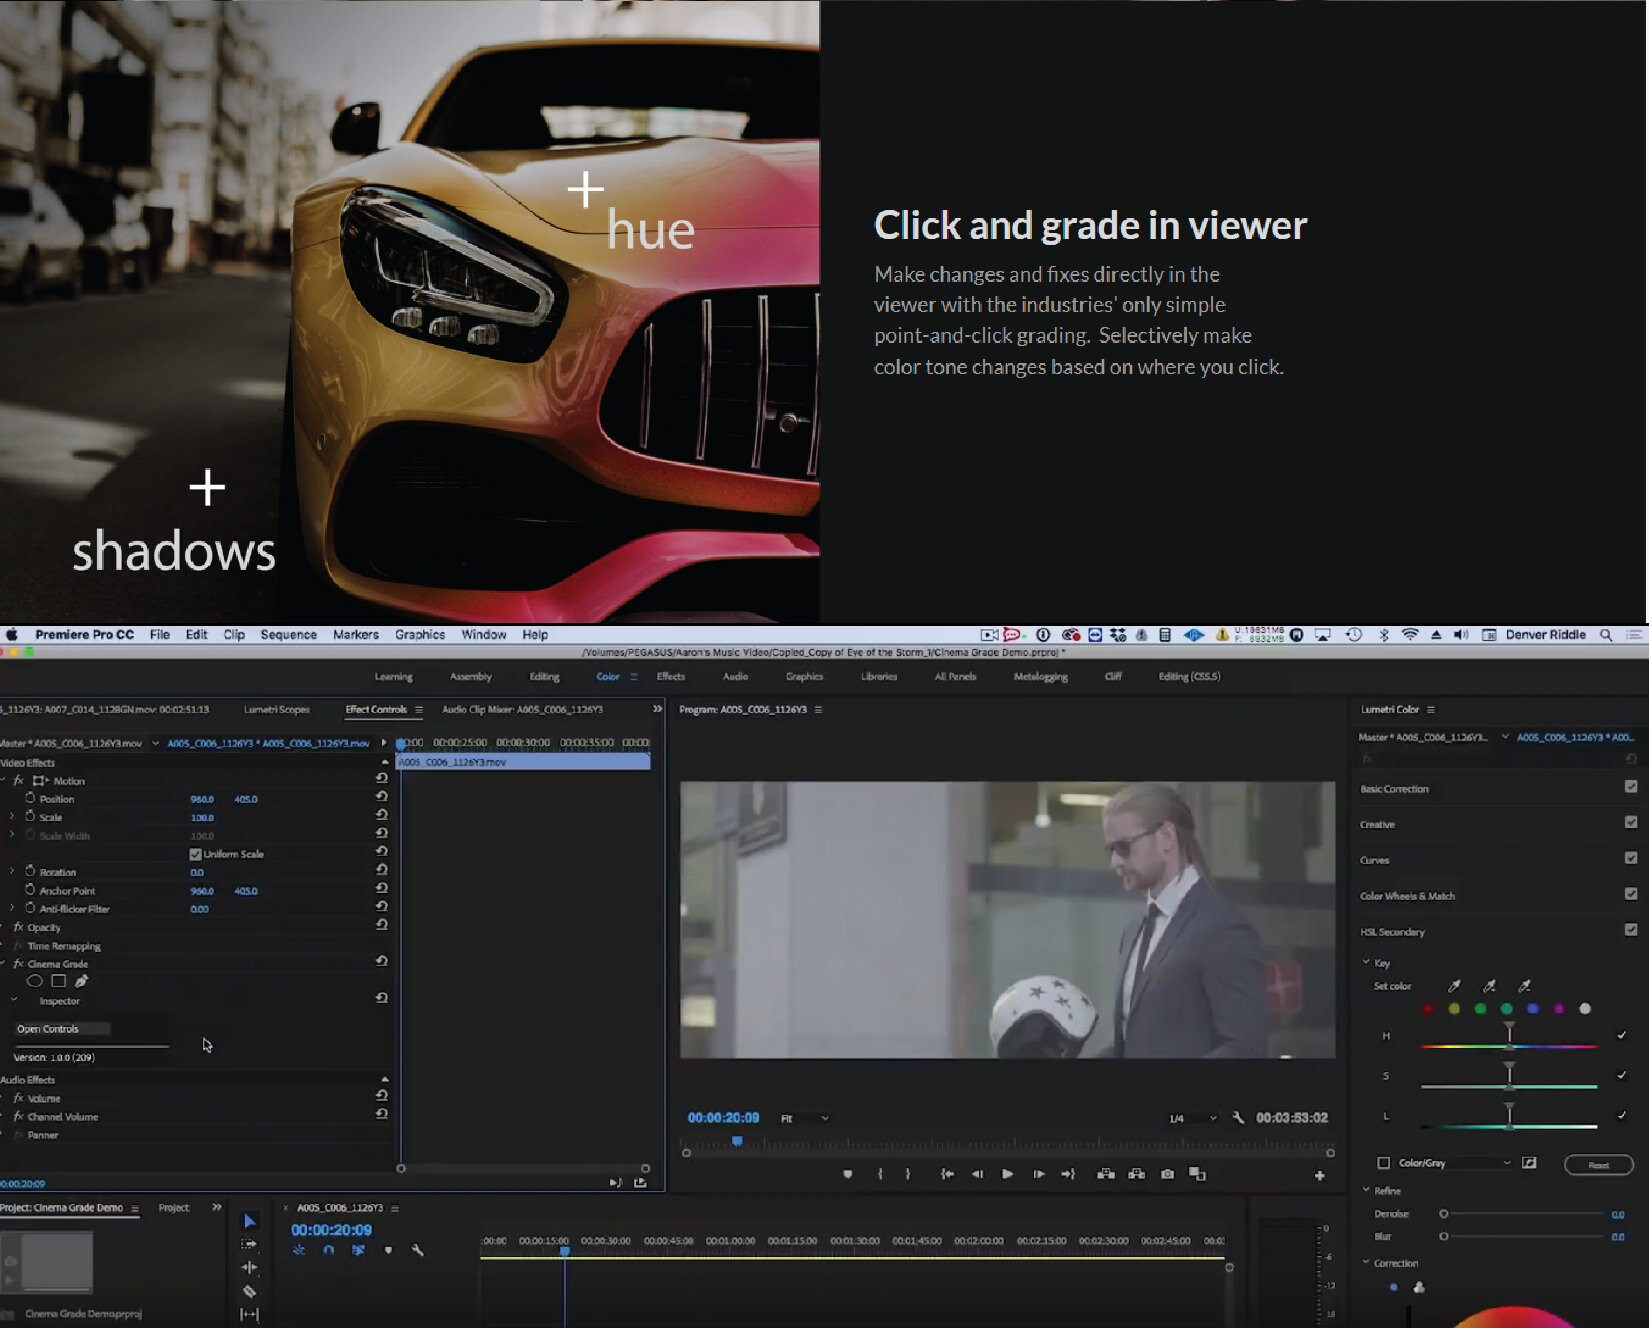
Task: Uncheck the Uniform Scale checkbox
Action: (x=196, y=853)
